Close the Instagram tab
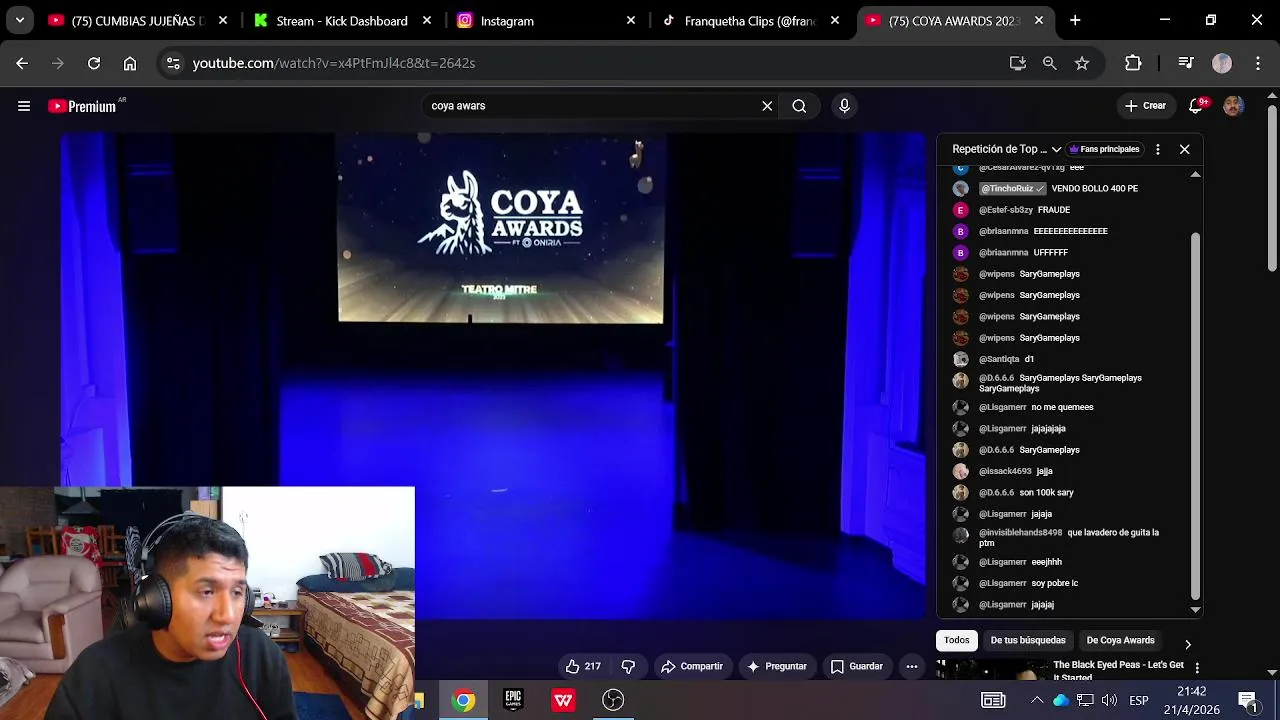 coord(631,20)
